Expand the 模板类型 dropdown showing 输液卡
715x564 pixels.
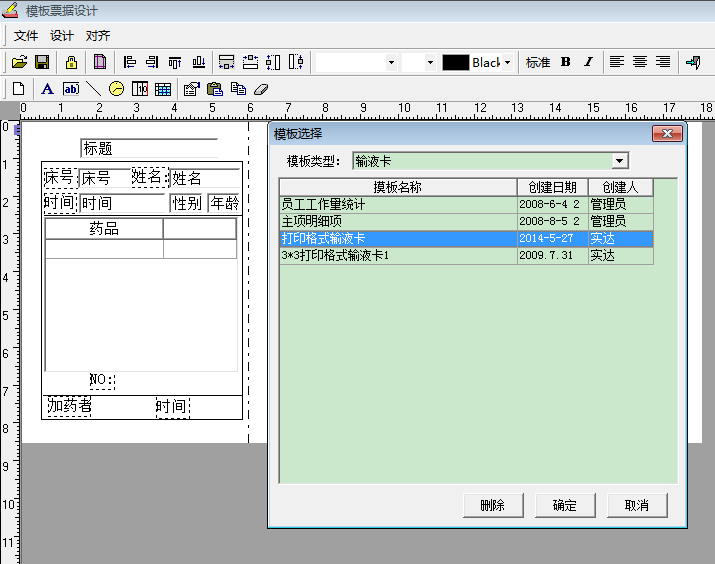(x=619, y=161)
